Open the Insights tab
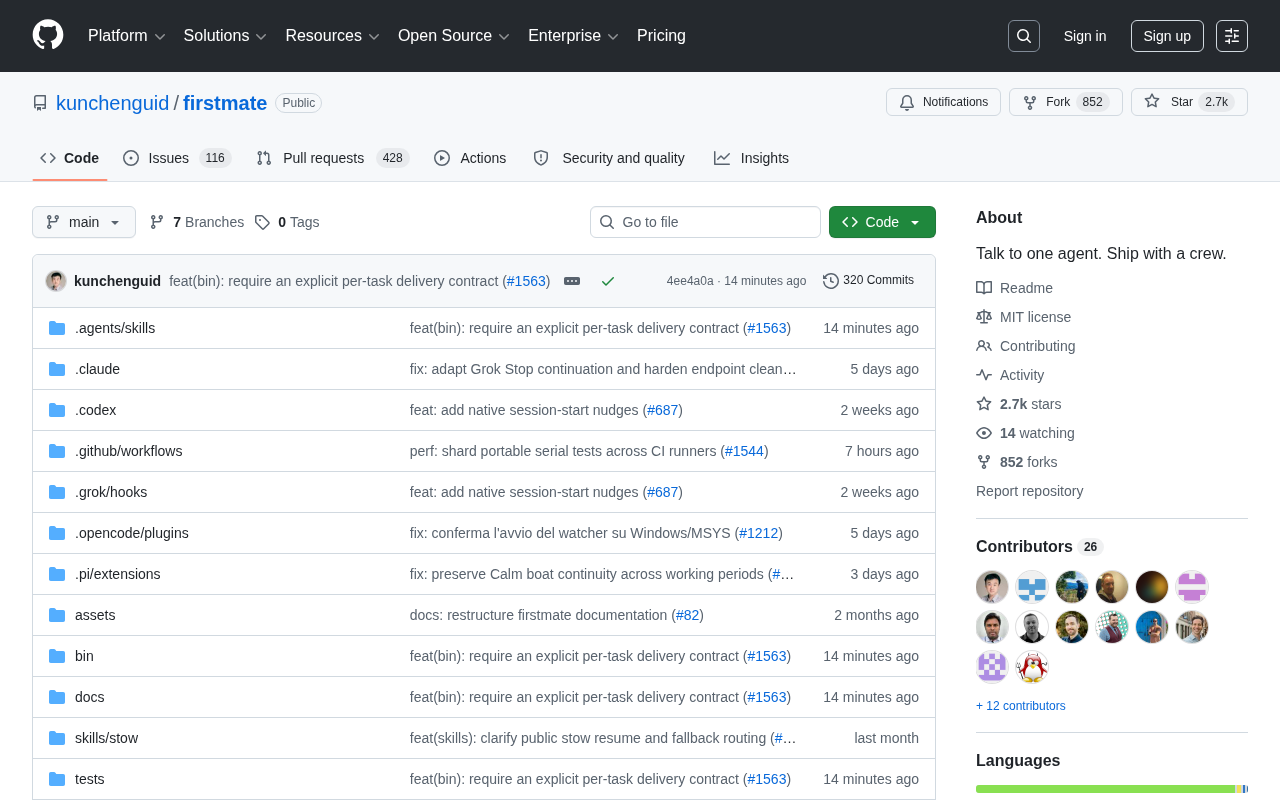The image size is (1280, 800). pyautogui.click(x=751, y=158)
